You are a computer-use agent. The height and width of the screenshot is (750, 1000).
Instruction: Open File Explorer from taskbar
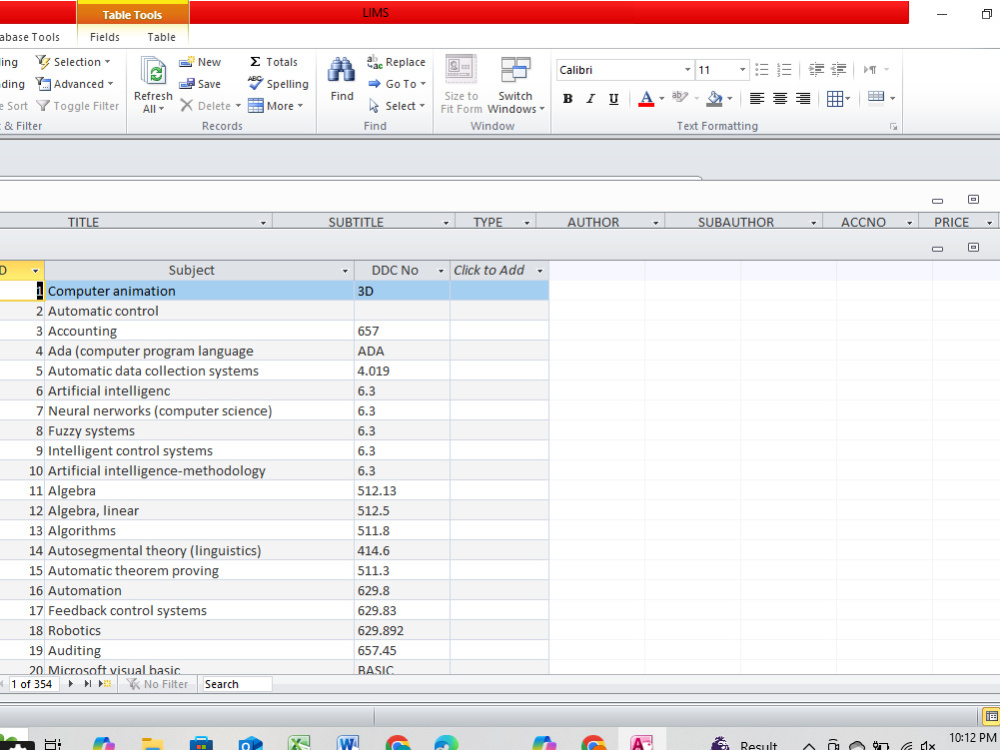[x=152, y=743]
